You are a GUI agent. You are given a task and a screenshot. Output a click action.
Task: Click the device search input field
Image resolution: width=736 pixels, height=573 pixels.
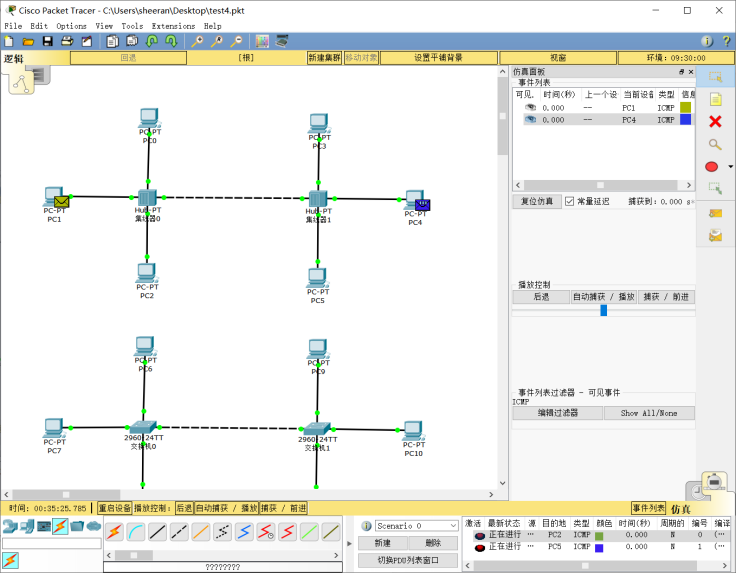click(52, 543)
